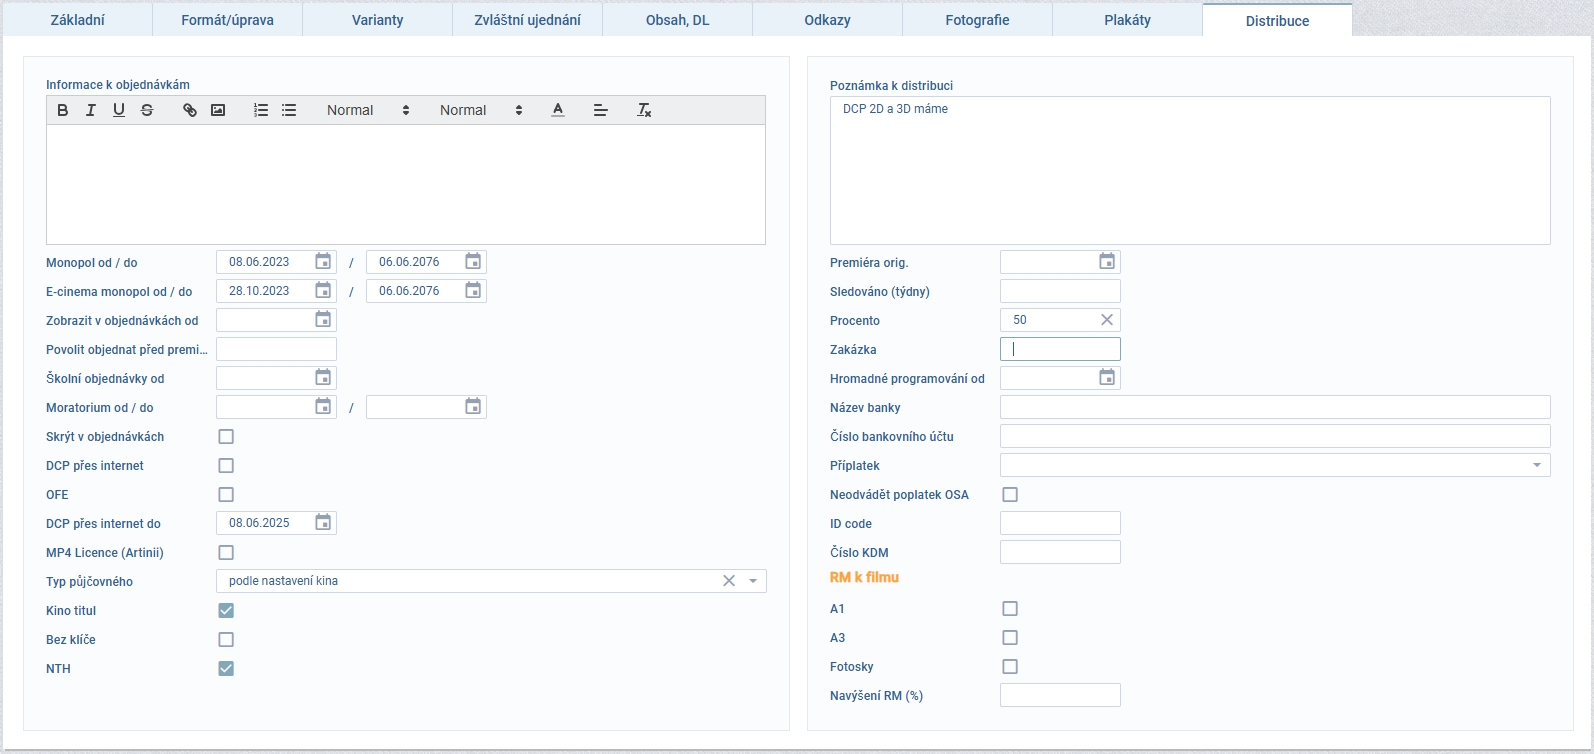Toggle DCP přes internet checkbox
The height and width of the screenshot is (754, 1594).
pyautogui.click(x=226, y=466)
